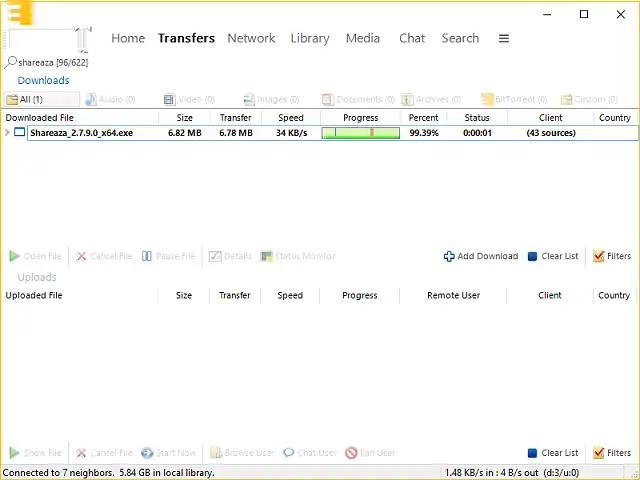Image resolution: width=640 pixels, height=480 pixels.
Task: Sort downloads by Downloaded File column
Action: pos(80,118)
